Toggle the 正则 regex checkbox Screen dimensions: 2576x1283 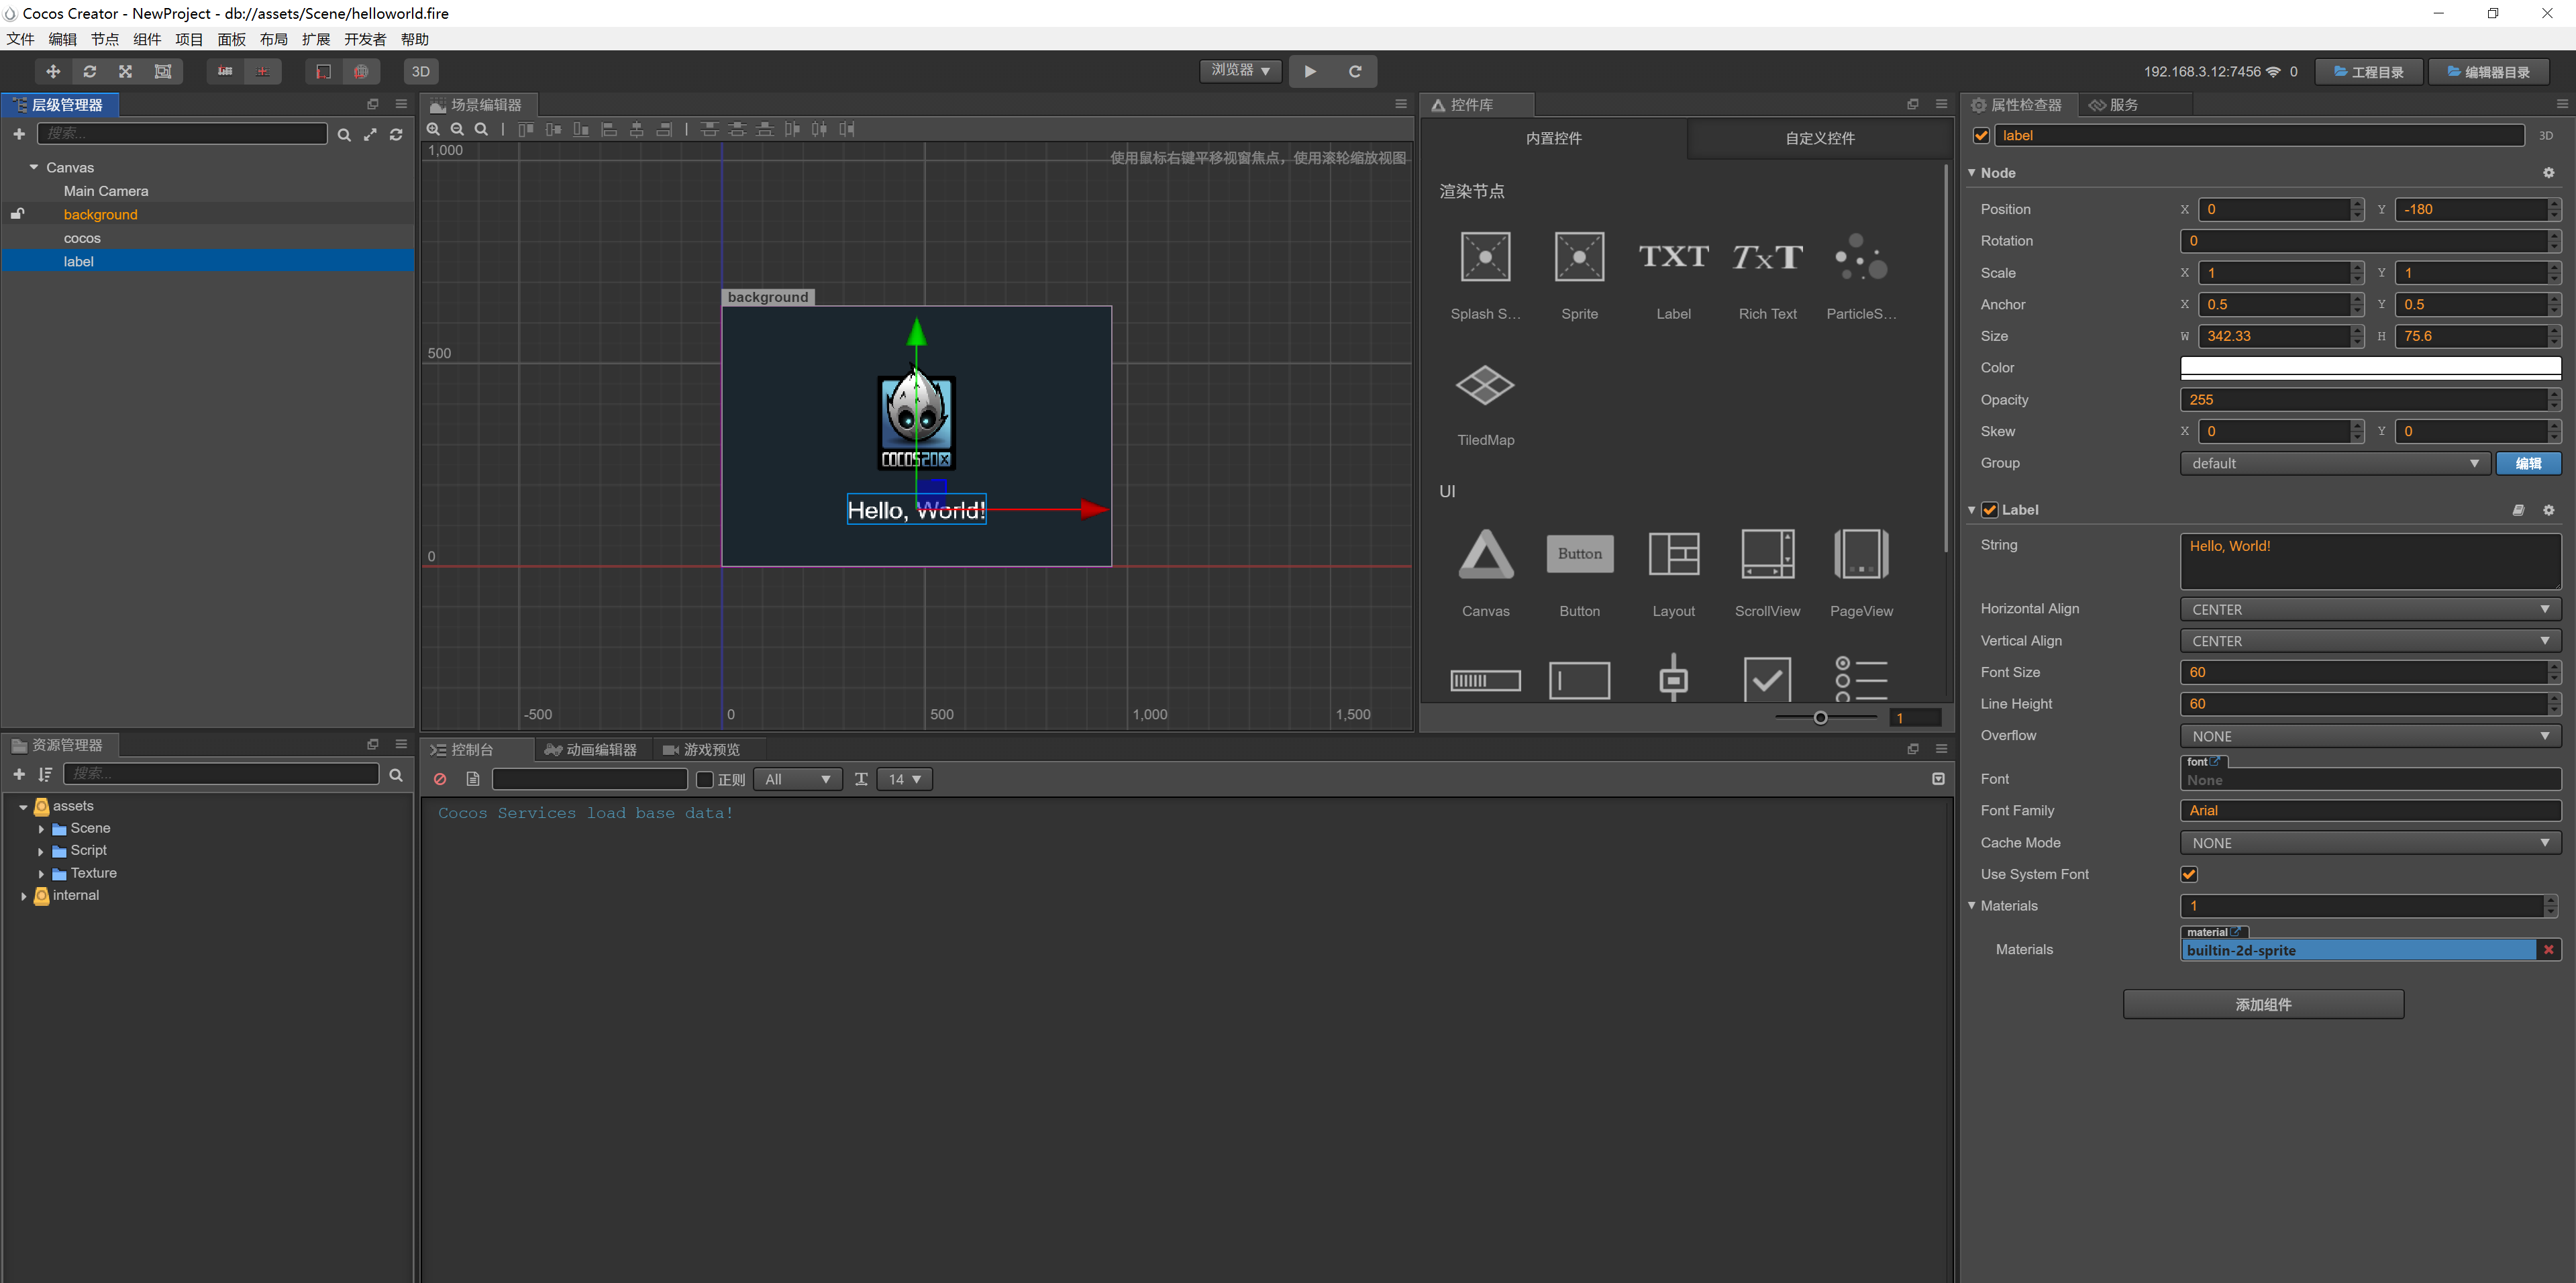(x=705, y=779)
